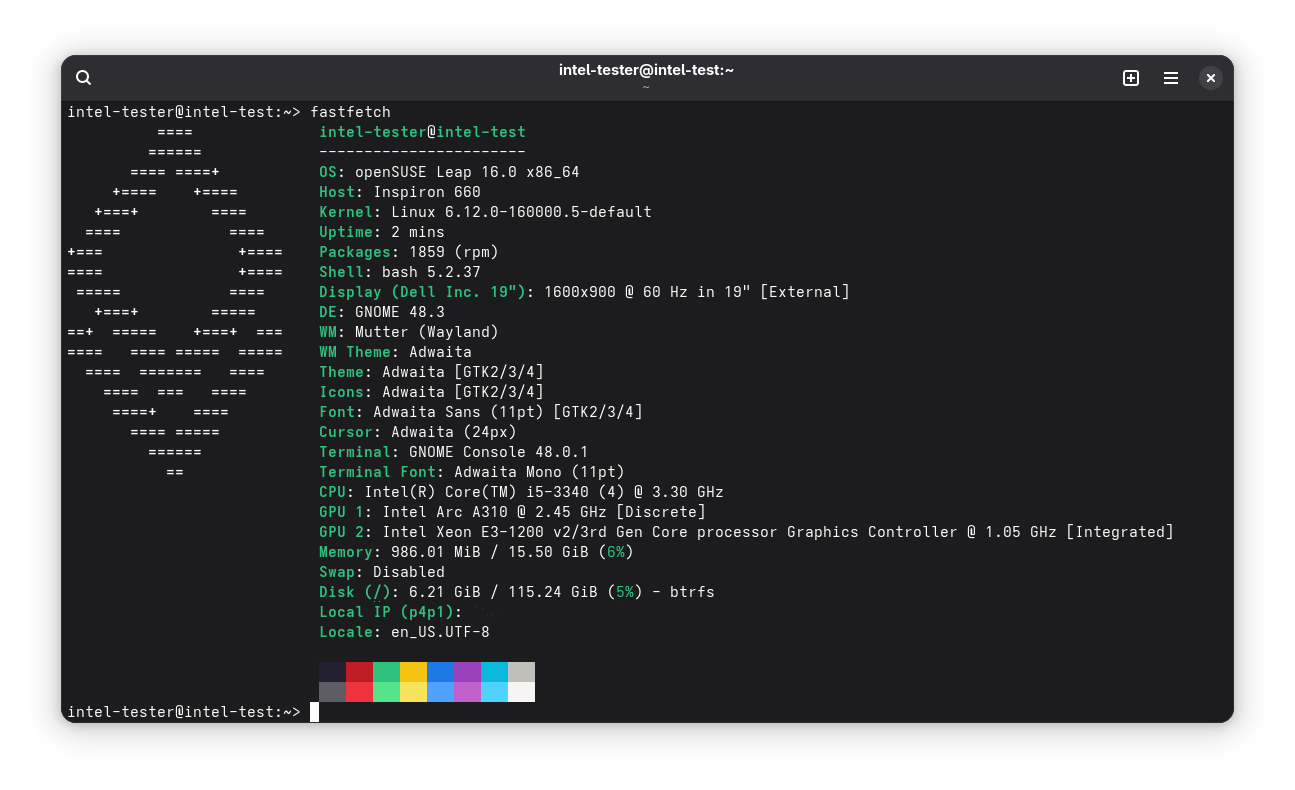This screenshot has height=790, width=1295.
Task: Click the Intel Core i5-3340 CPU line
Action: pos(521,492)
